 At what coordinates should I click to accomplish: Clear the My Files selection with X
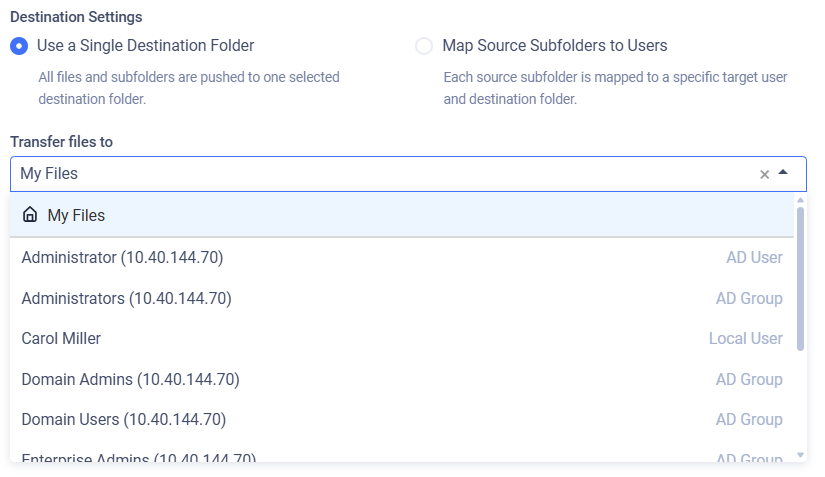(764, 174)
